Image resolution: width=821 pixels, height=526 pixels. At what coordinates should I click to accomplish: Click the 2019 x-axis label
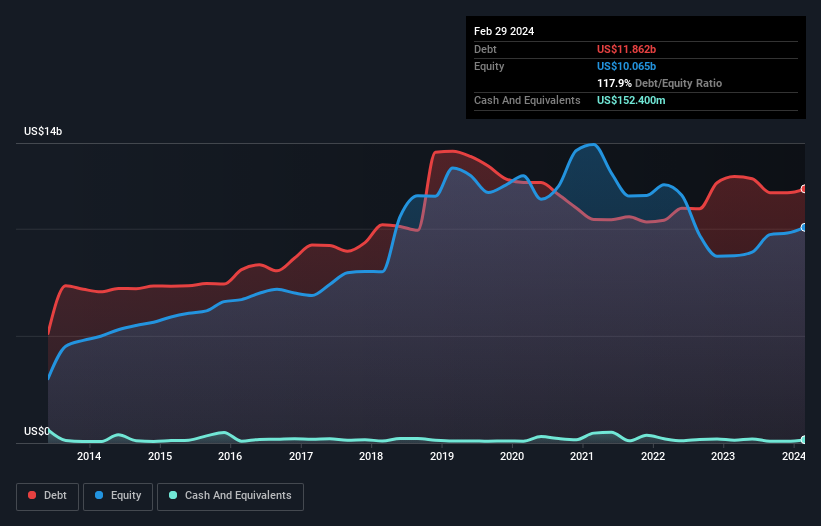click(x=442, y=456)
